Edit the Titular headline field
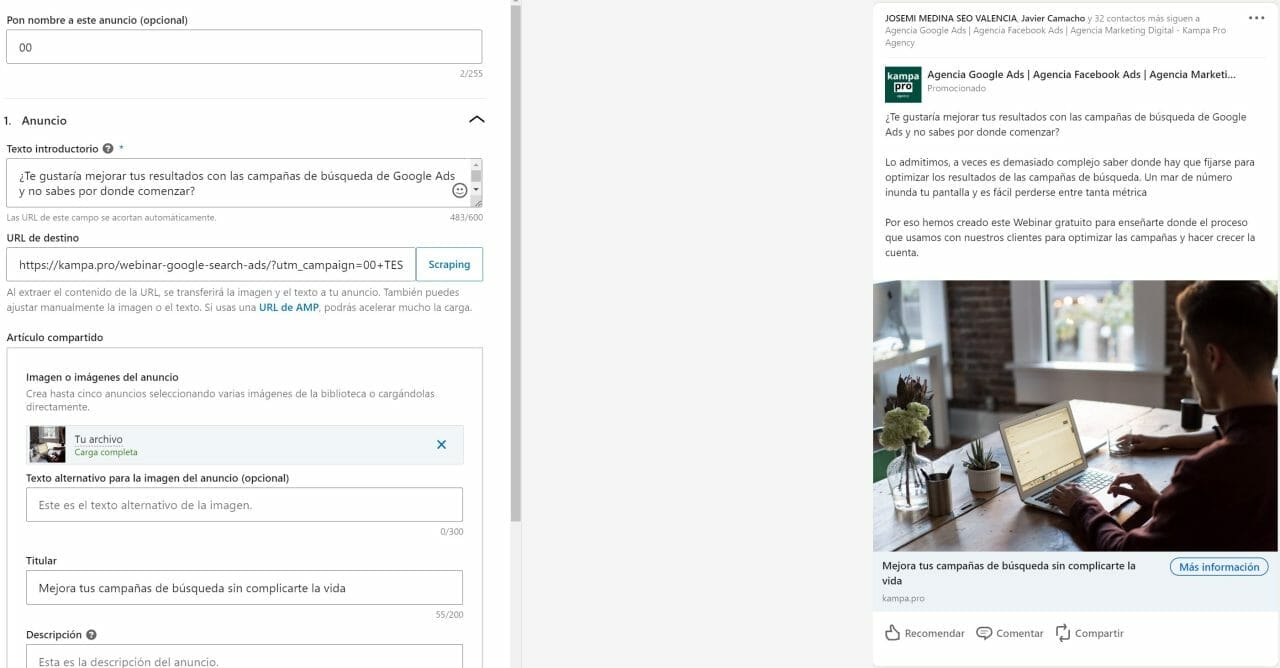The width and height of the screenshot is (1280, 668). coord(245,587)
